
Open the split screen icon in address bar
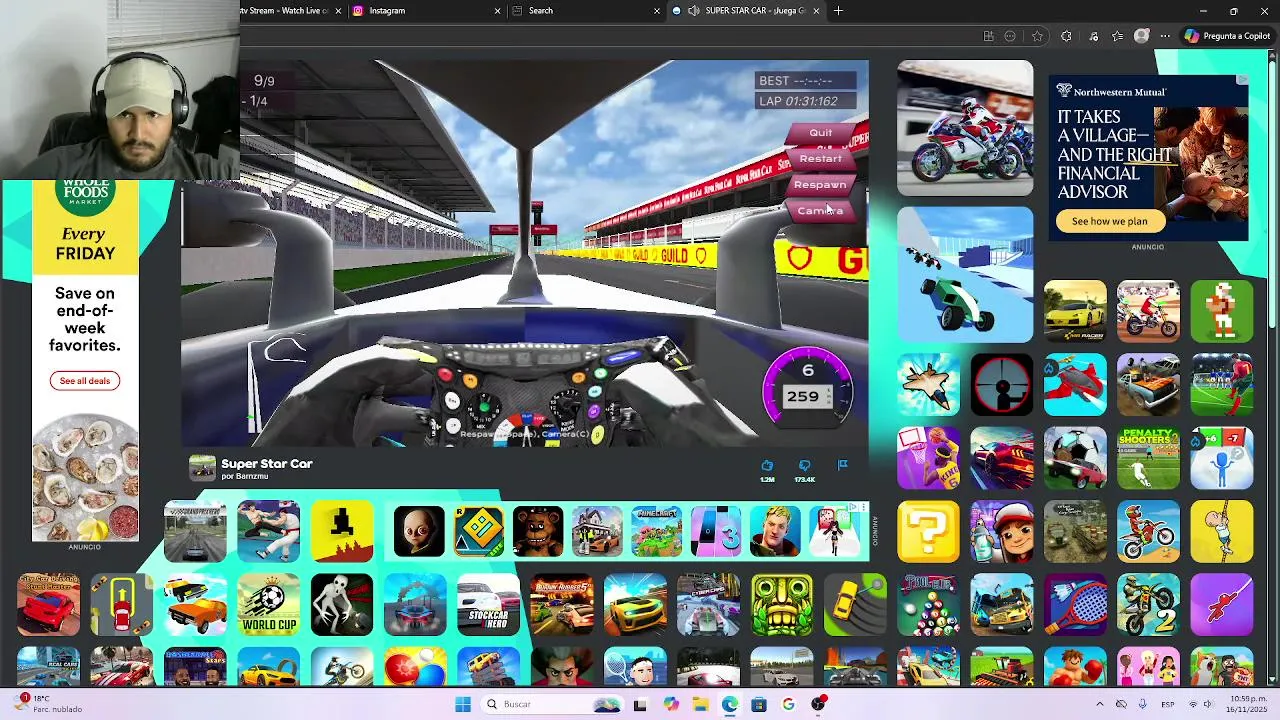(988, 36)
